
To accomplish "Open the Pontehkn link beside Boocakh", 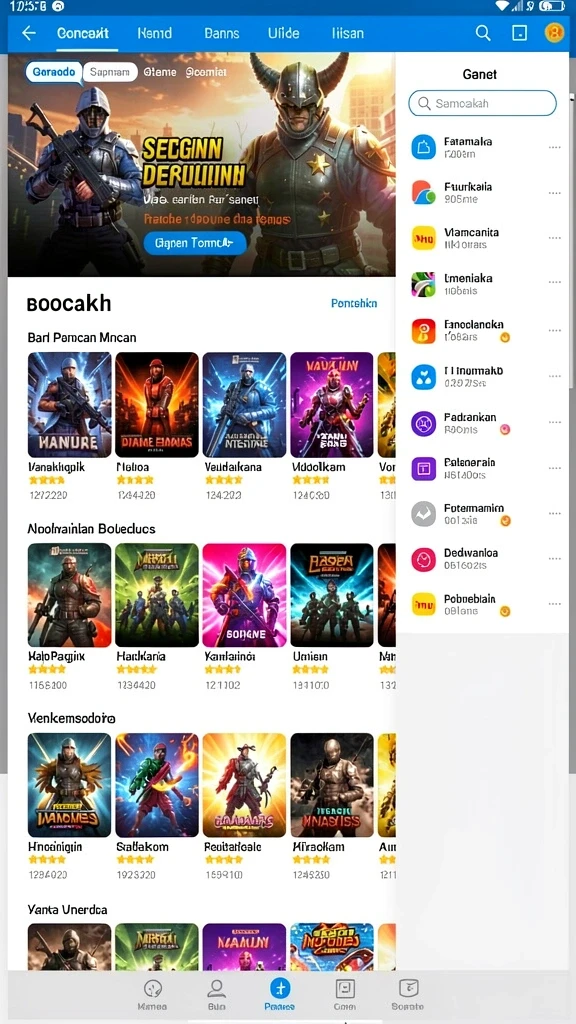I will (354, 303).
